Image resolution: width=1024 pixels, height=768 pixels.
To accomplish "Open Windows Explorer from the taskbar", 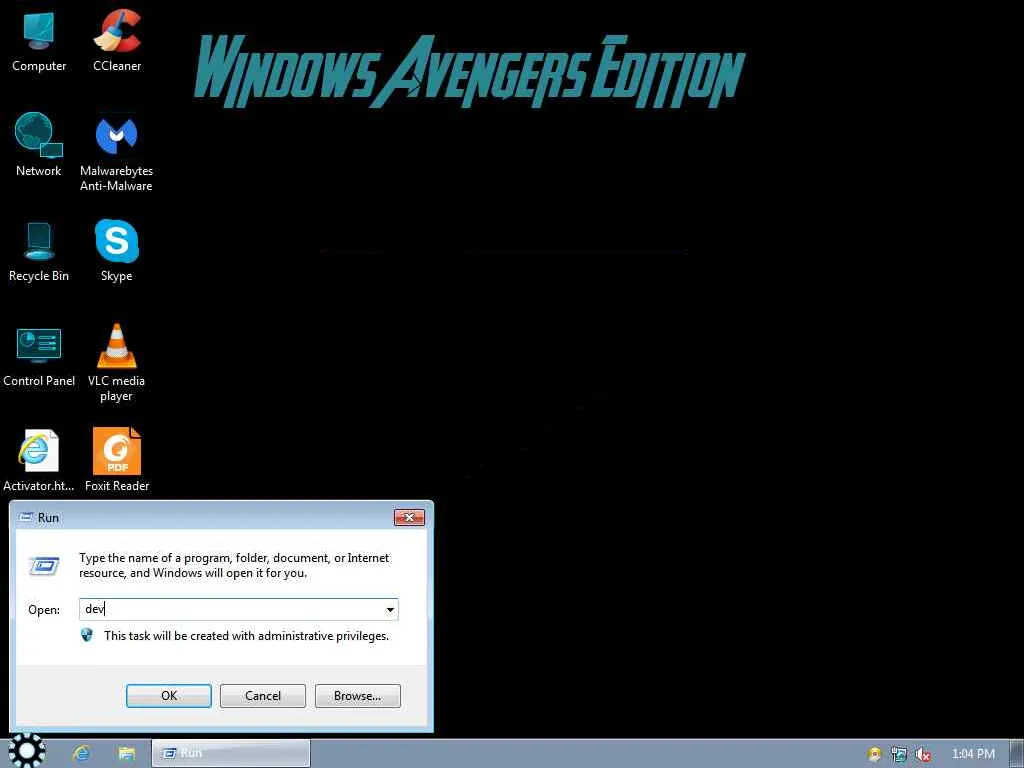I will tap(127, 753).
